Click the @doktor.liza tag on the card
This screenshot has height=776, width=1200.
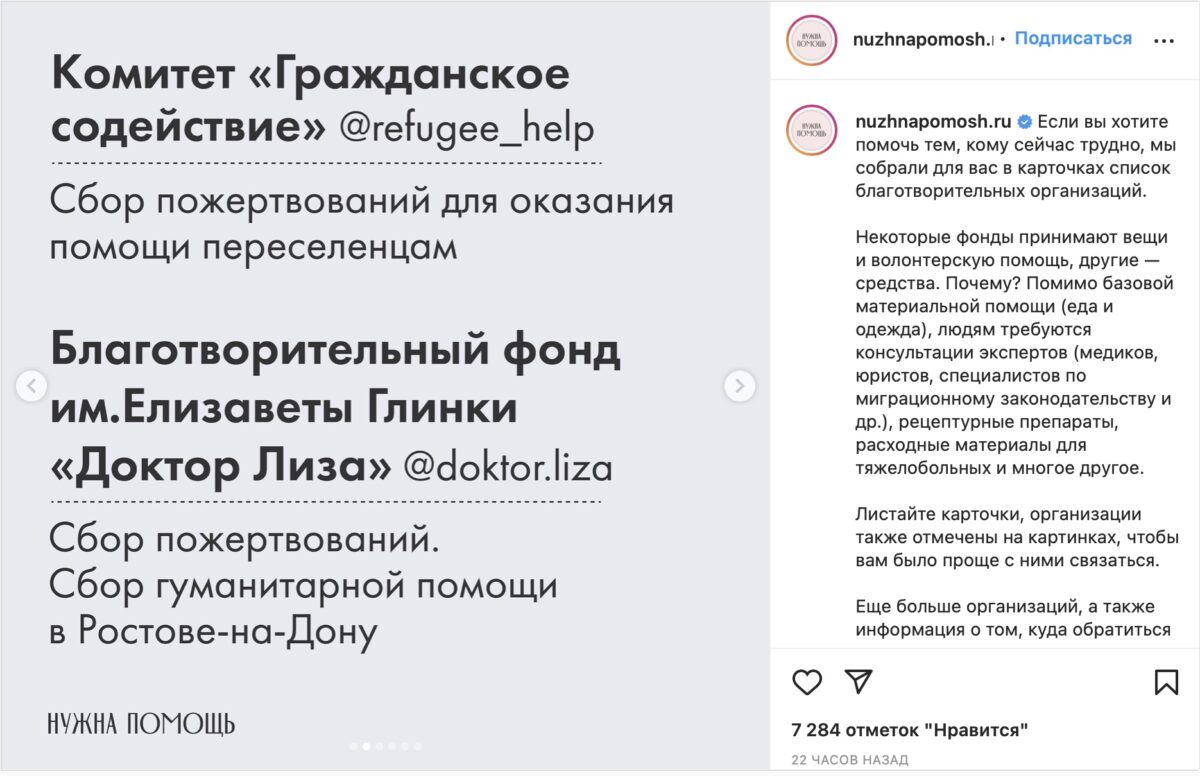(x=507, y=466)
